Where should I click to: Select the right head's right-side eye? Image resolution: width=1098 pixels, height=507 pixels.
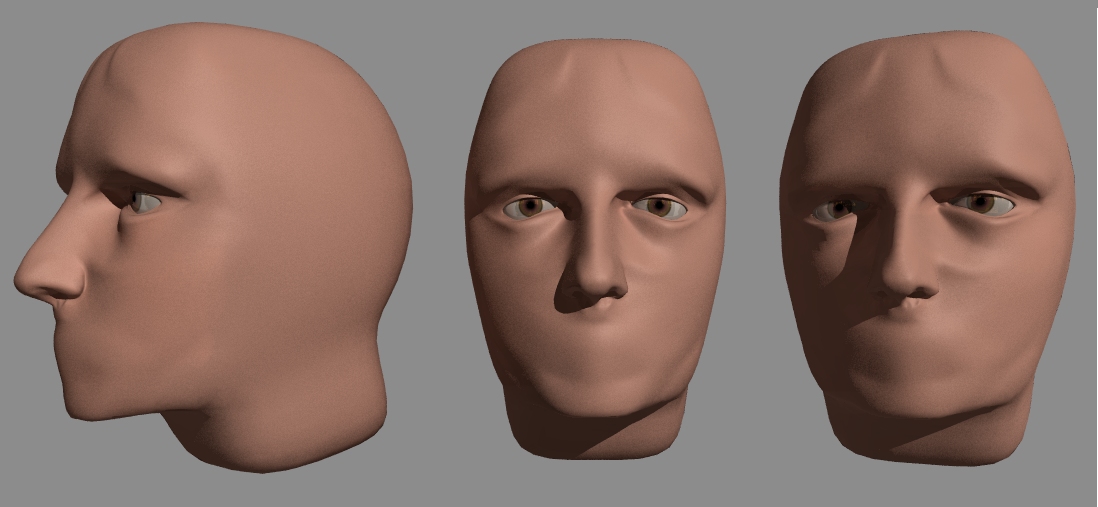[x=984, y=204]
